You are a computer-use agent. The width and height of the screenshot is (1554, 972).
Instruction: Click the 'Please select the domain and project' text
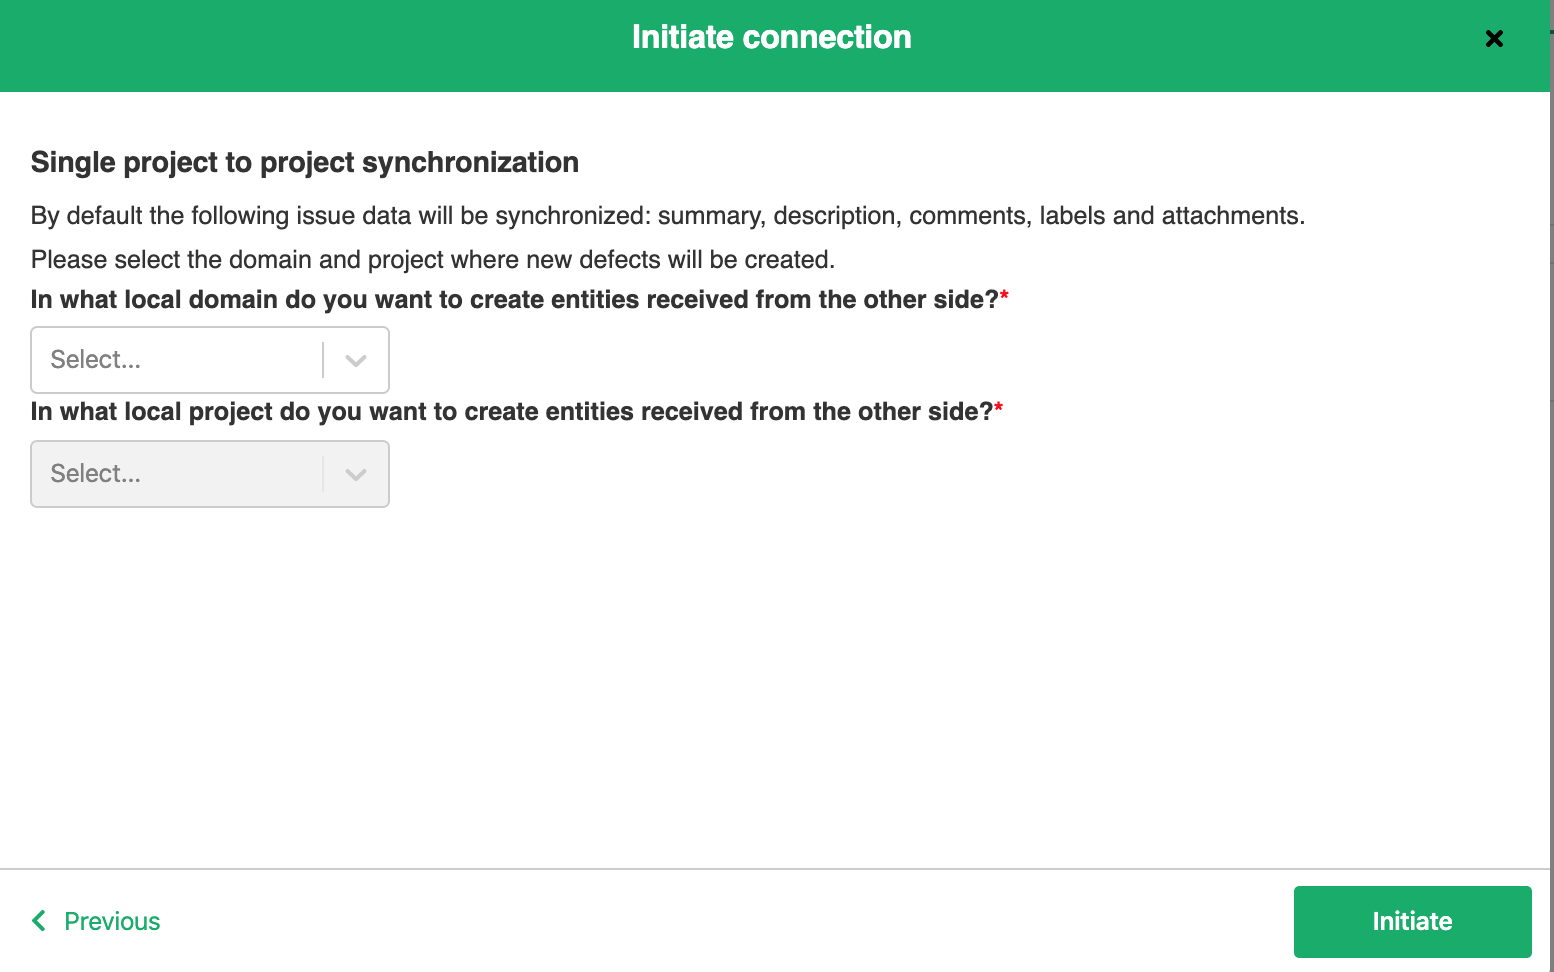433,260
